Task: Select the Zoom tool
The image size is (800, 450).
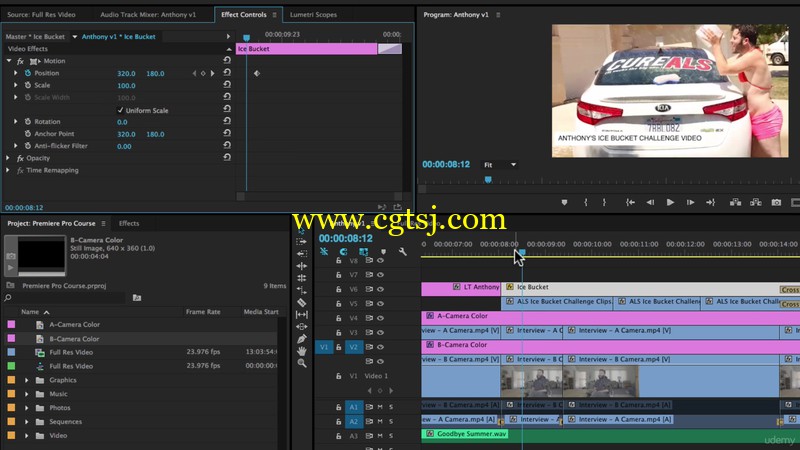Action: tap(302, 363)
